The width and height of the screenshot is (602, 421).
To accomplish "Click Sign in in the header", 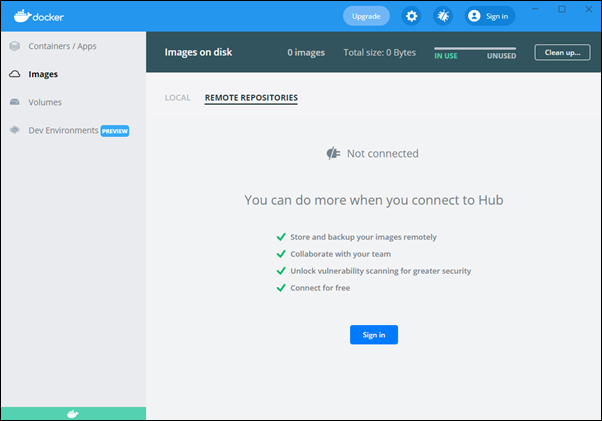I will (x=490, y=16).
